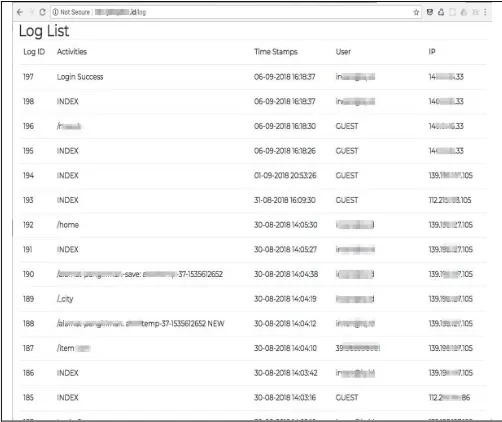Select log ID 194

tap(28, 175)
